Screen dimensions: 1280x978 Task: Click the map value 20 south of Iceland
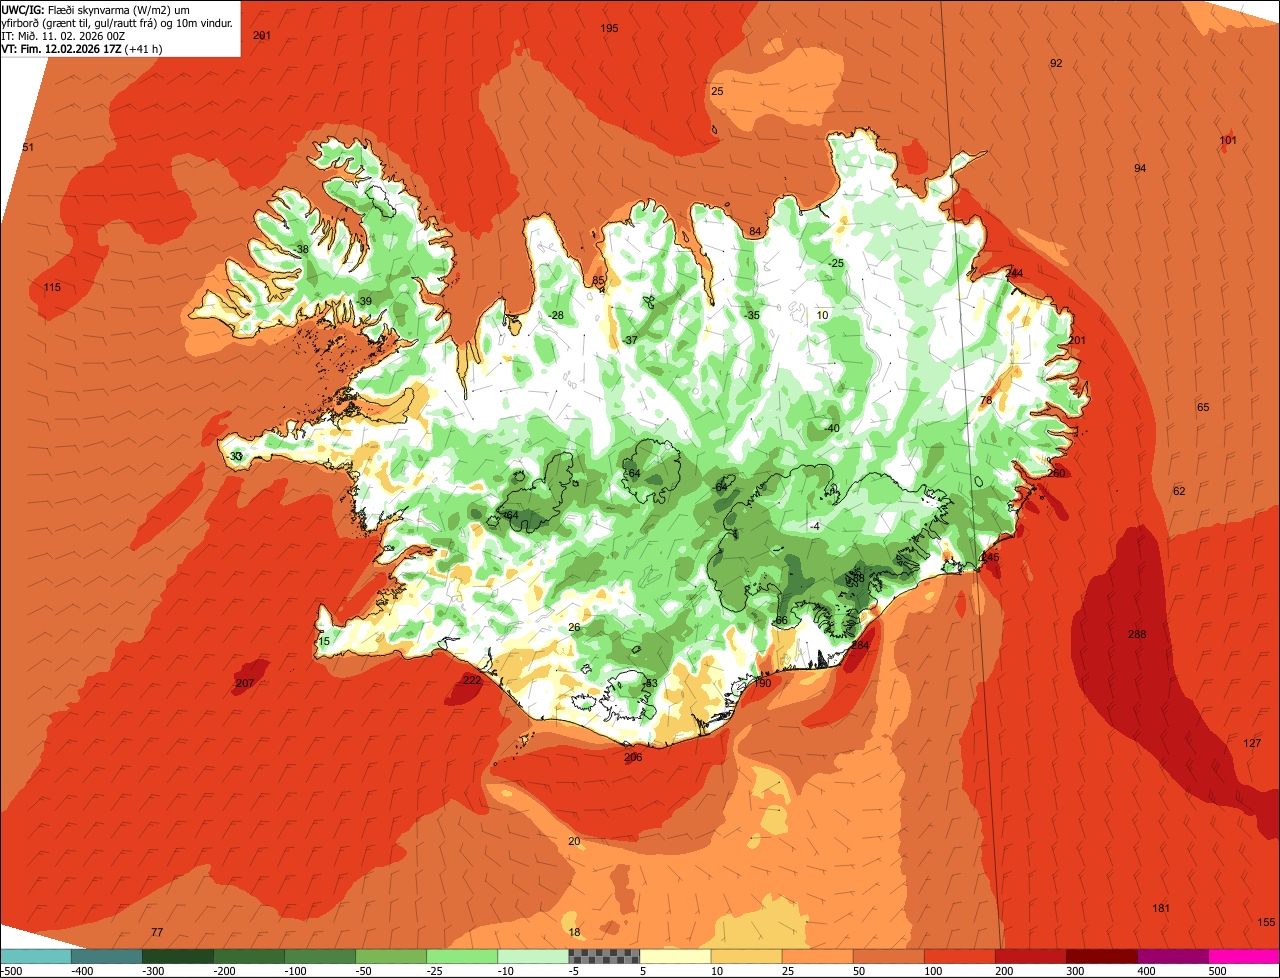tap(574, 841)
